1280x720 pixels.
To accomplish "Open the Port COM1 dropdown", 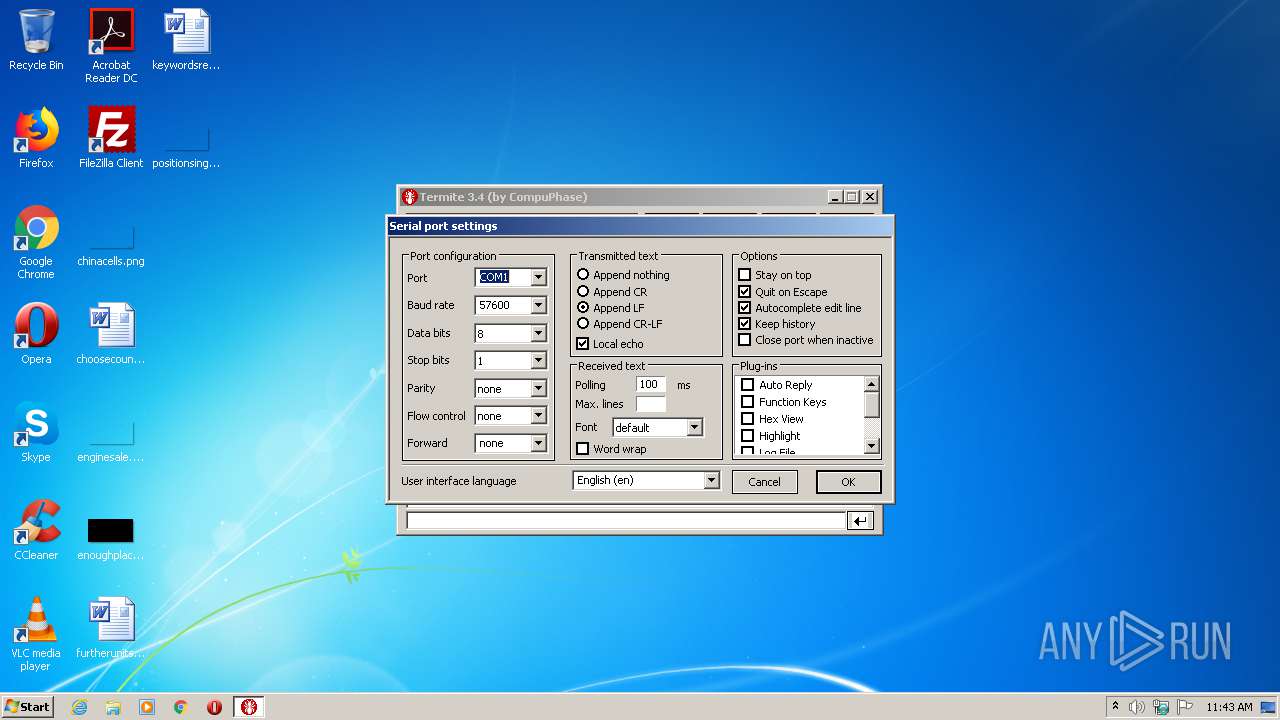I will pos(538,278).
